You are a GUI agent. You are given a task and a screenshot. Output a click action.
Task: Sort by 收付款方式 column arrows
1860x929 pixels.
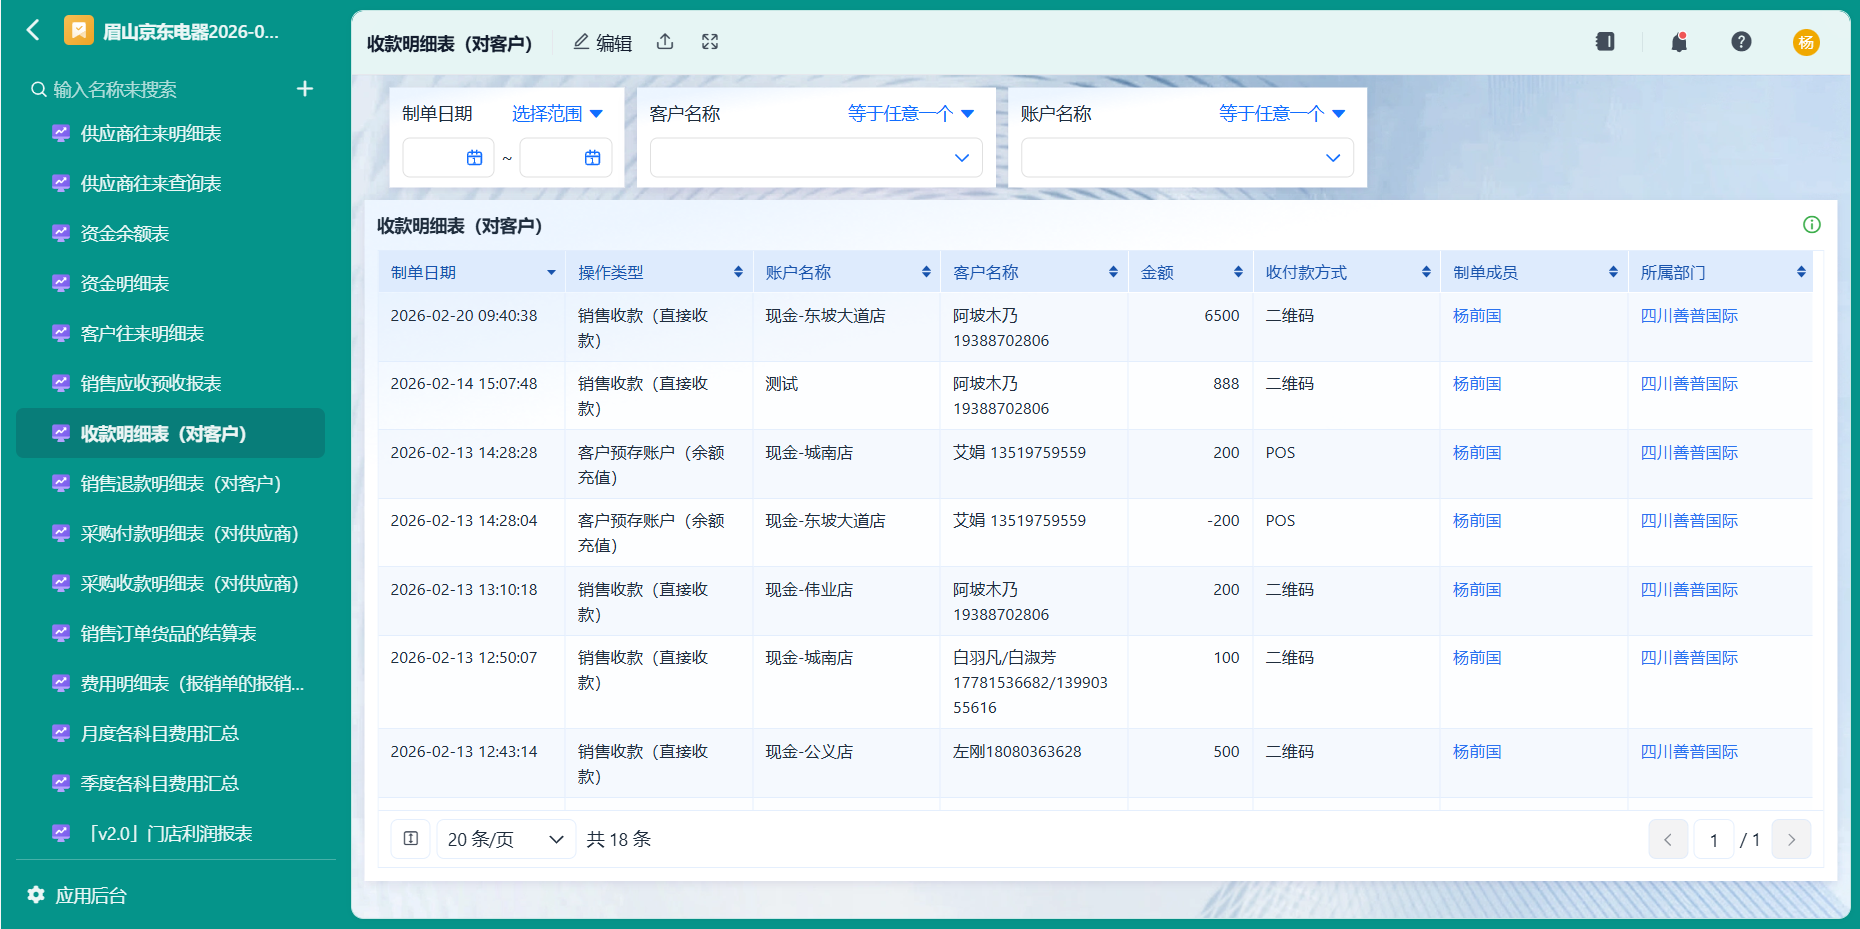(x=1426, y=272)
